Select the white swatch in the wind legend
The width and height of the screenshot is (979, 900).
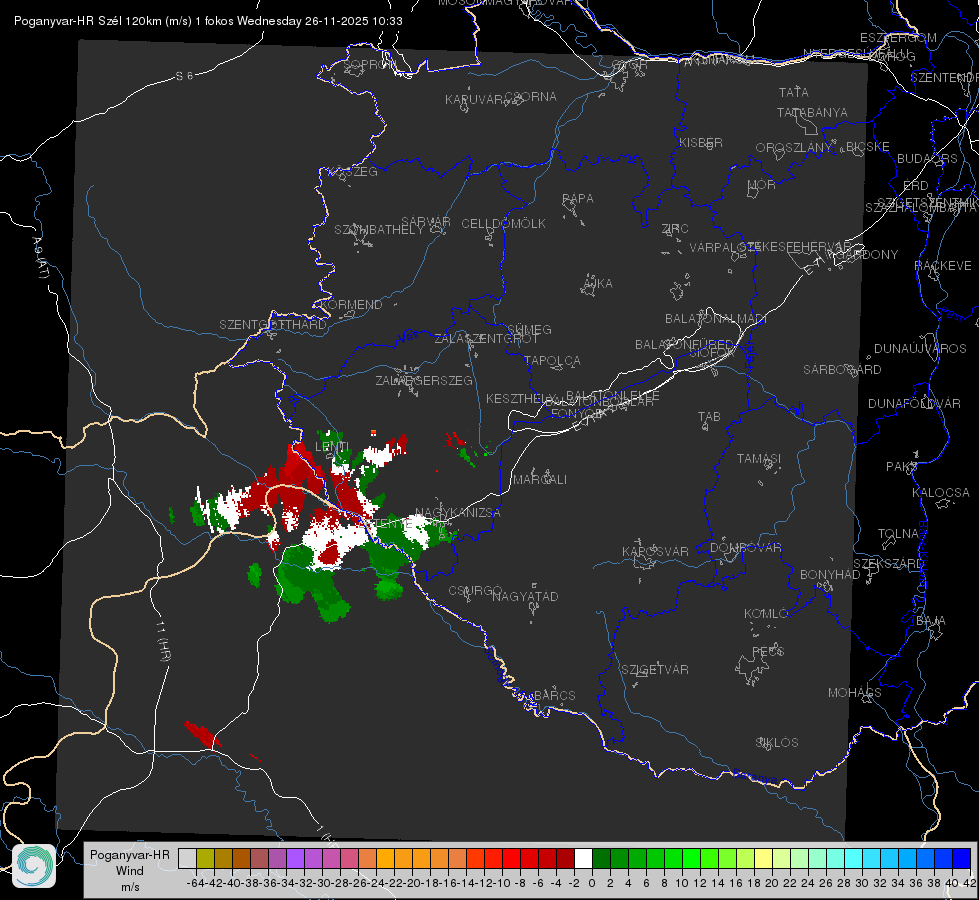(583, 859)
